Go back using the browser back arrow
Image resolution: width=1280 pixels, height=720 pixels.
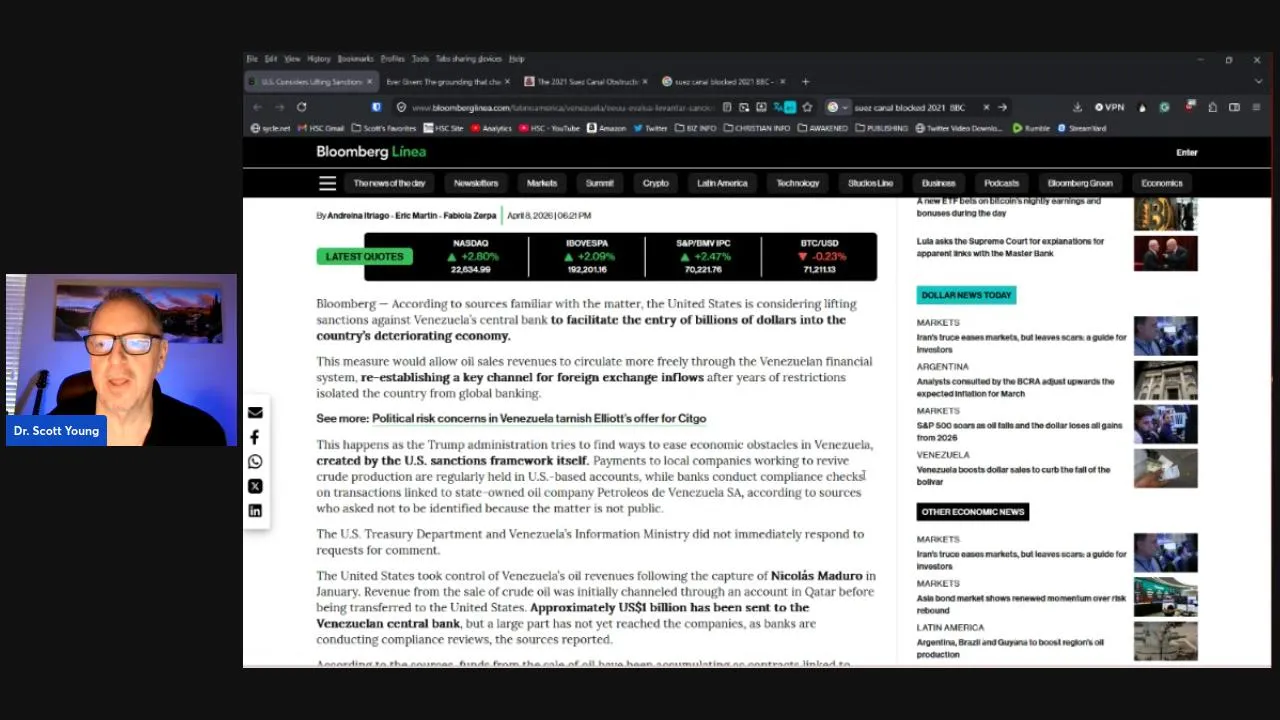pos(257,107)
